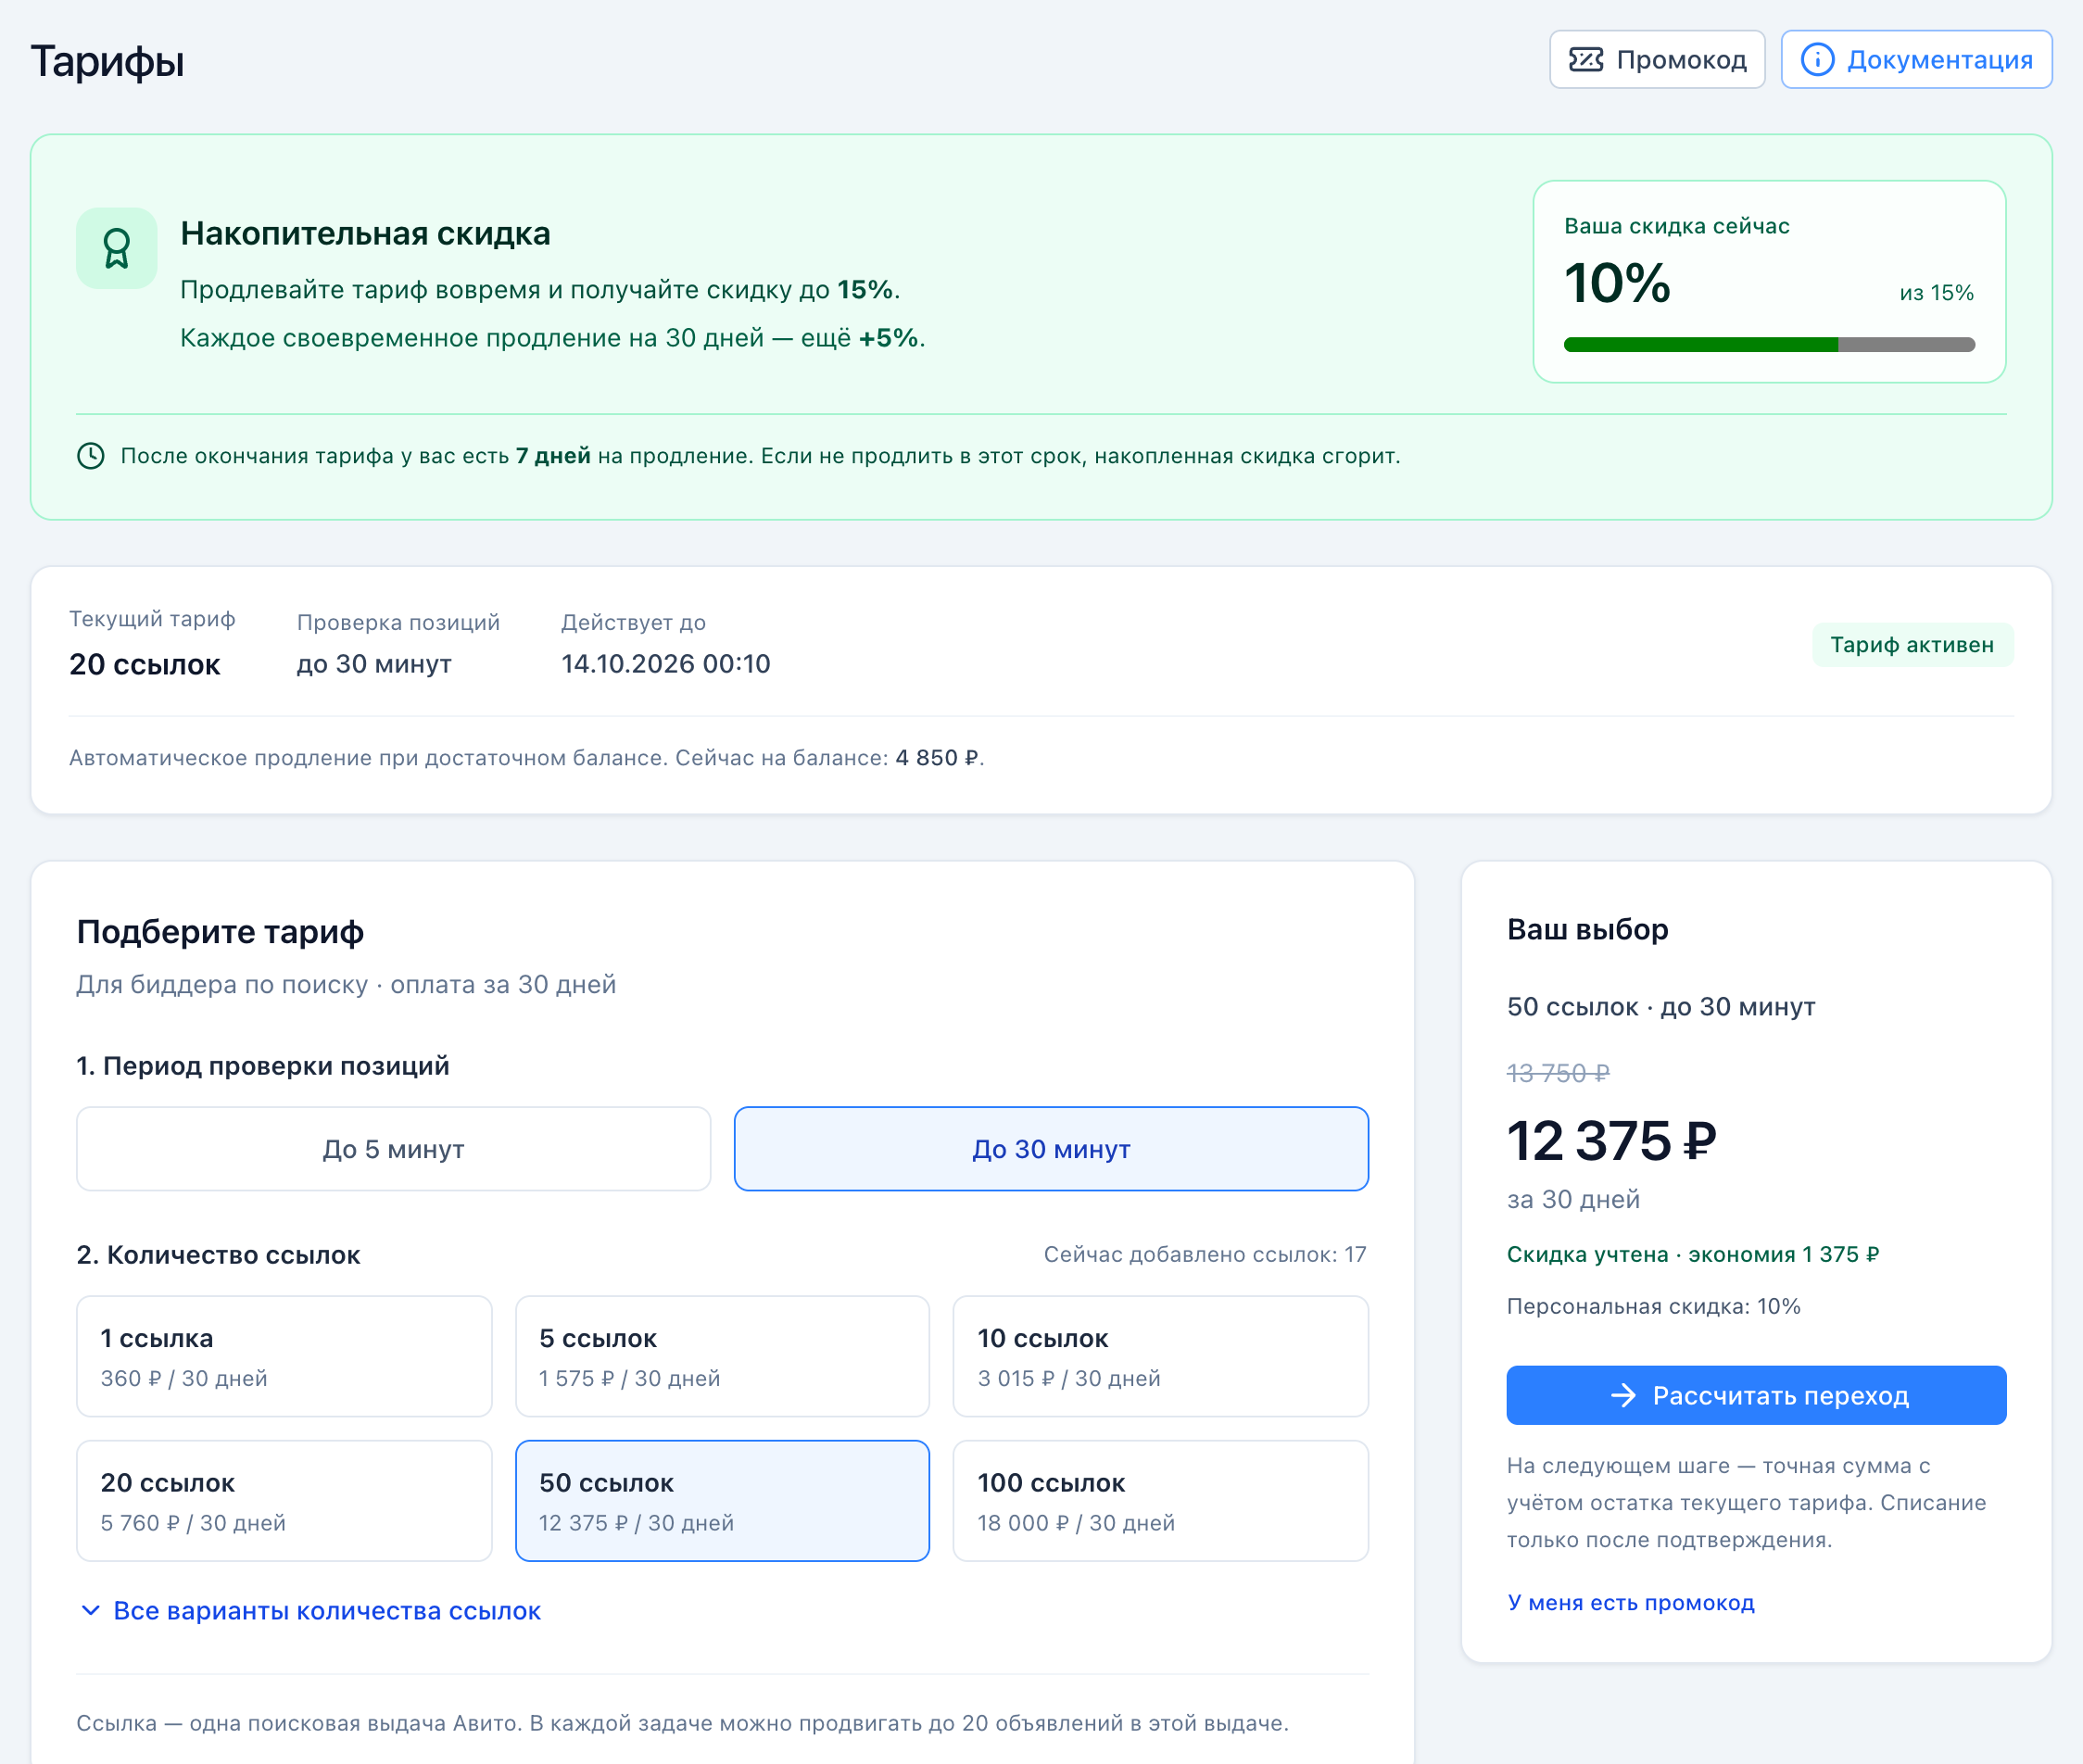
Task: Click the из 15% label
Action: pos(1936,293)
